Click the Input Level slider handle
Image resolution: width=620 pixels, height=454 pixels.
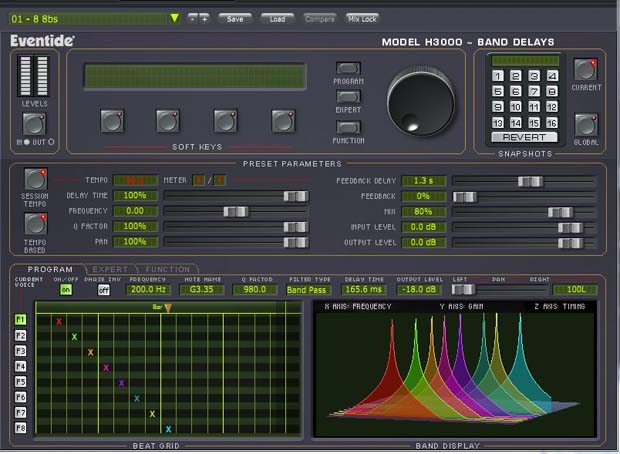pyautogui.click(x=570, y=228)
